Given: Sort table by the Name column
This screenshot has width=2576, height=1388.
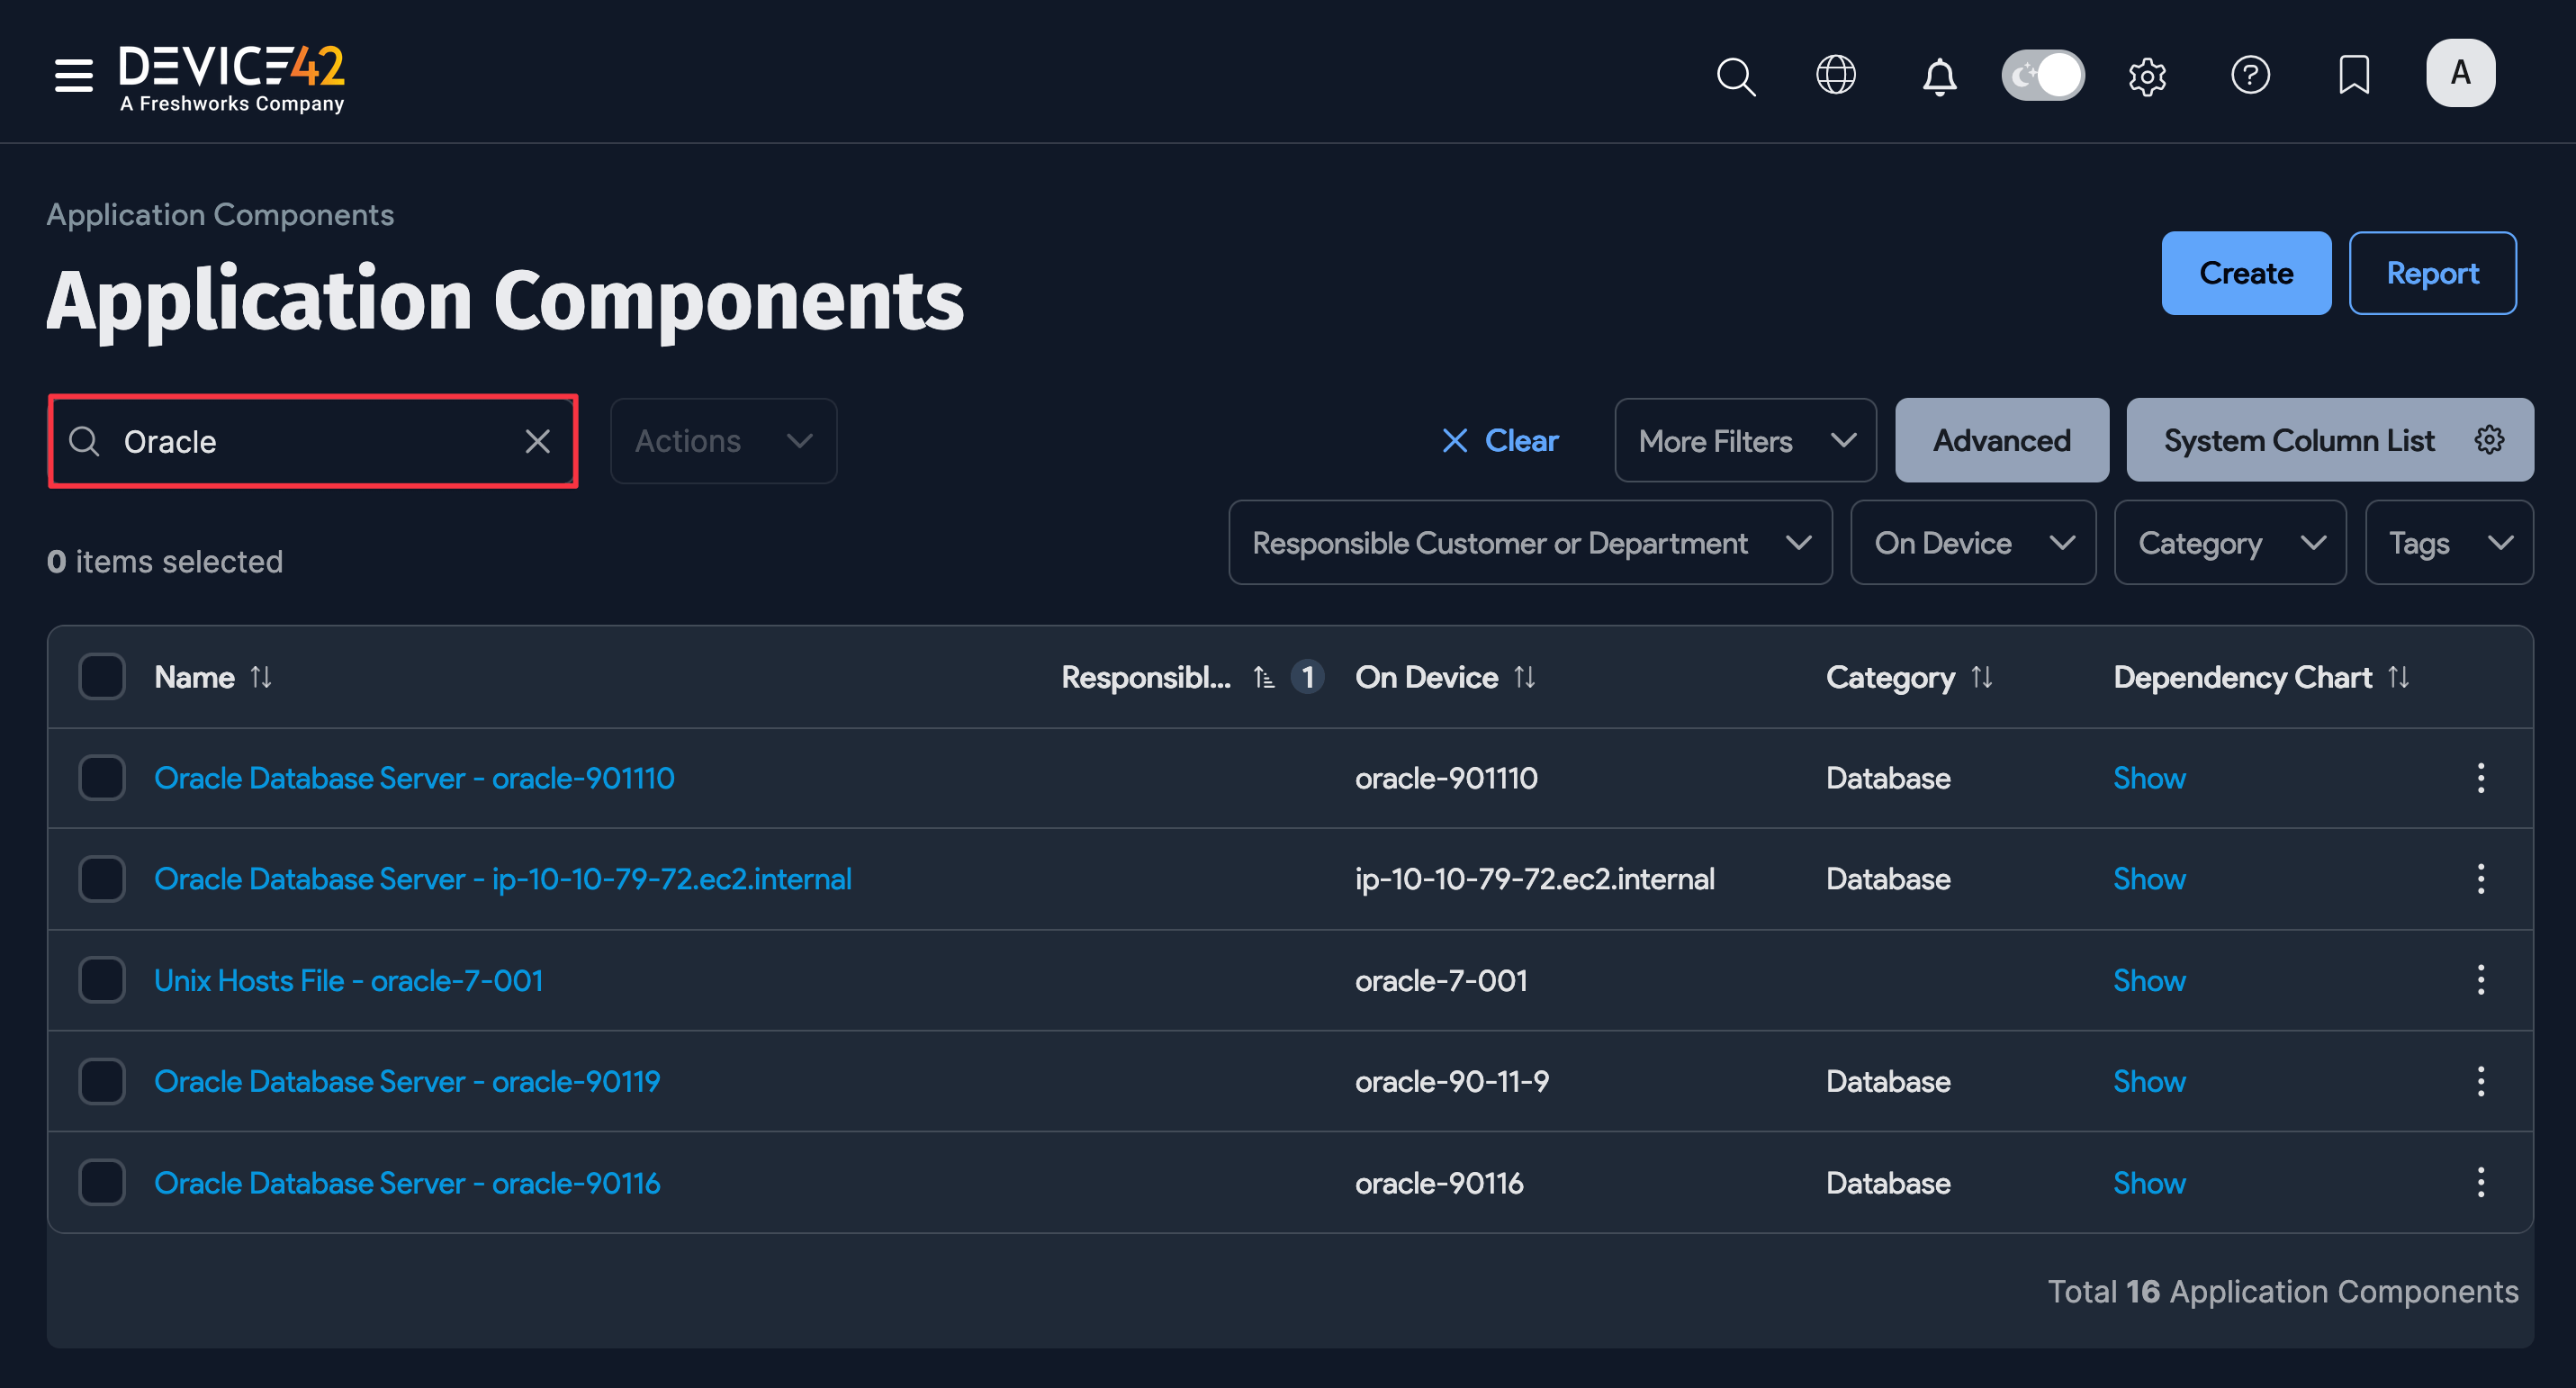Looking at the screenshot, I should point(262,677).
